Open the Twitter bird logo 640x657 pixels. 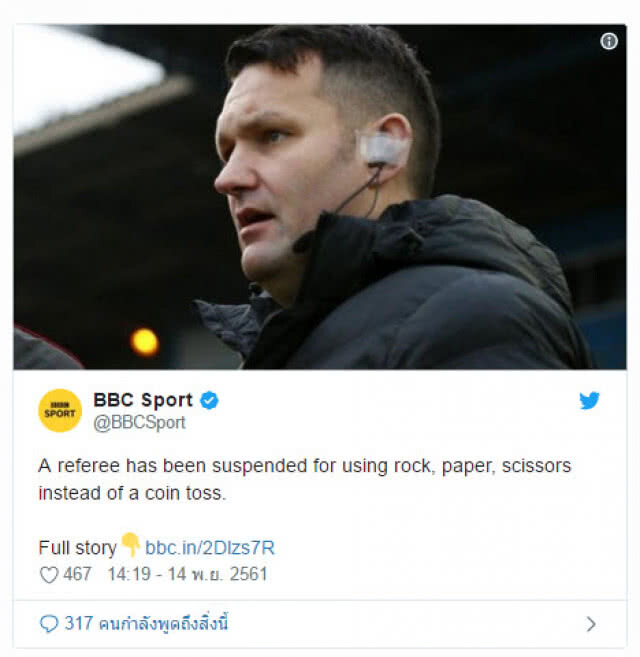tap(589, 401)
